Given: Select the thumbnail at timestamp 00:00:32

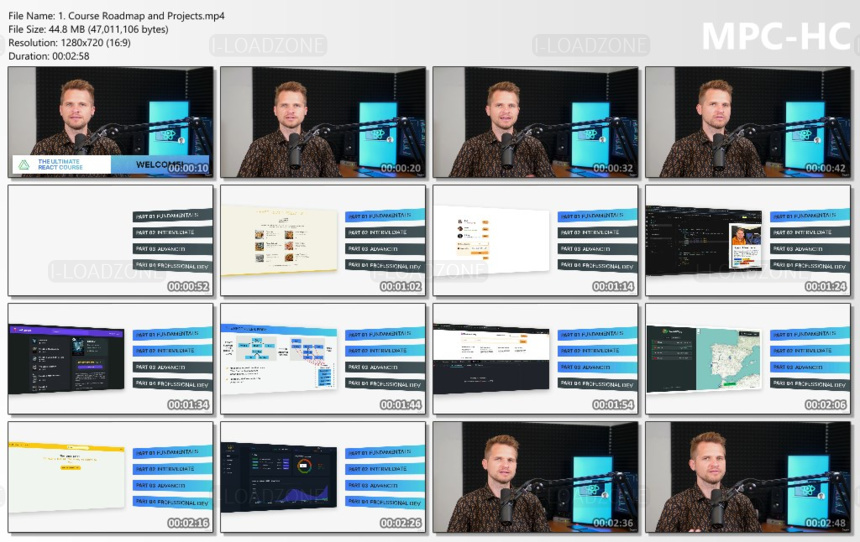Looking at the screenshot, I should 535,122.
